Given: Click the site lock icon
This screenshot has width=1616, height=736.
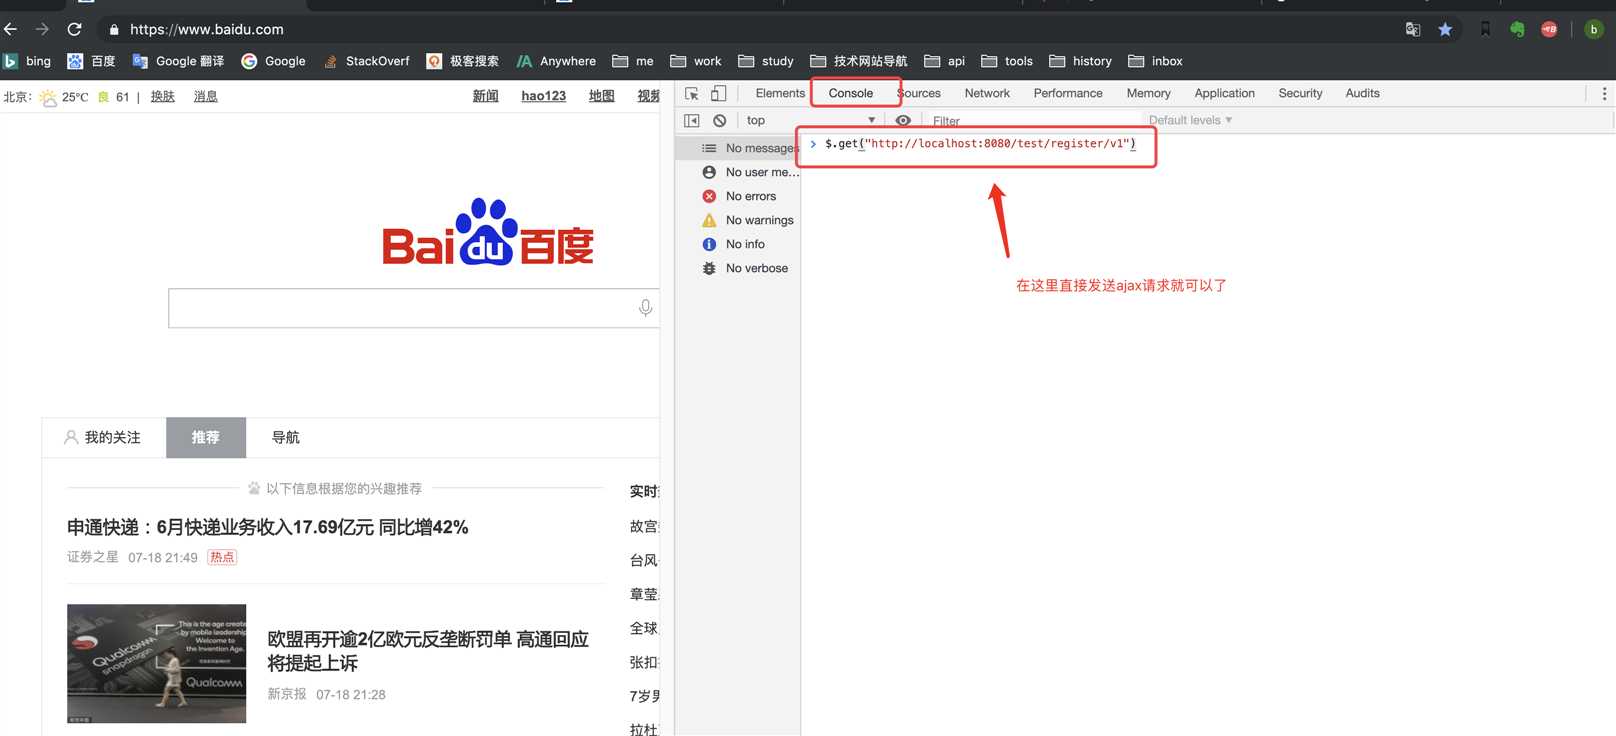Looking at the screenshot, I should (114, 29).
